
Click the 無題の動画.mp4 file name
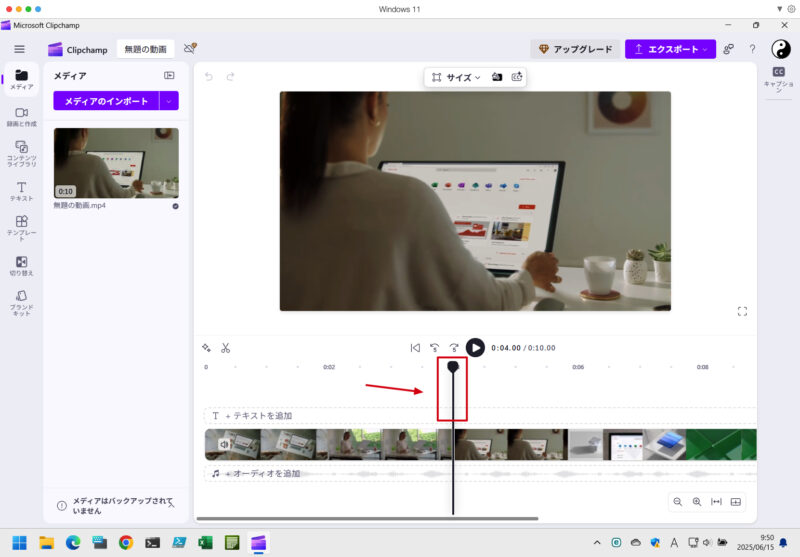(80, 206)
